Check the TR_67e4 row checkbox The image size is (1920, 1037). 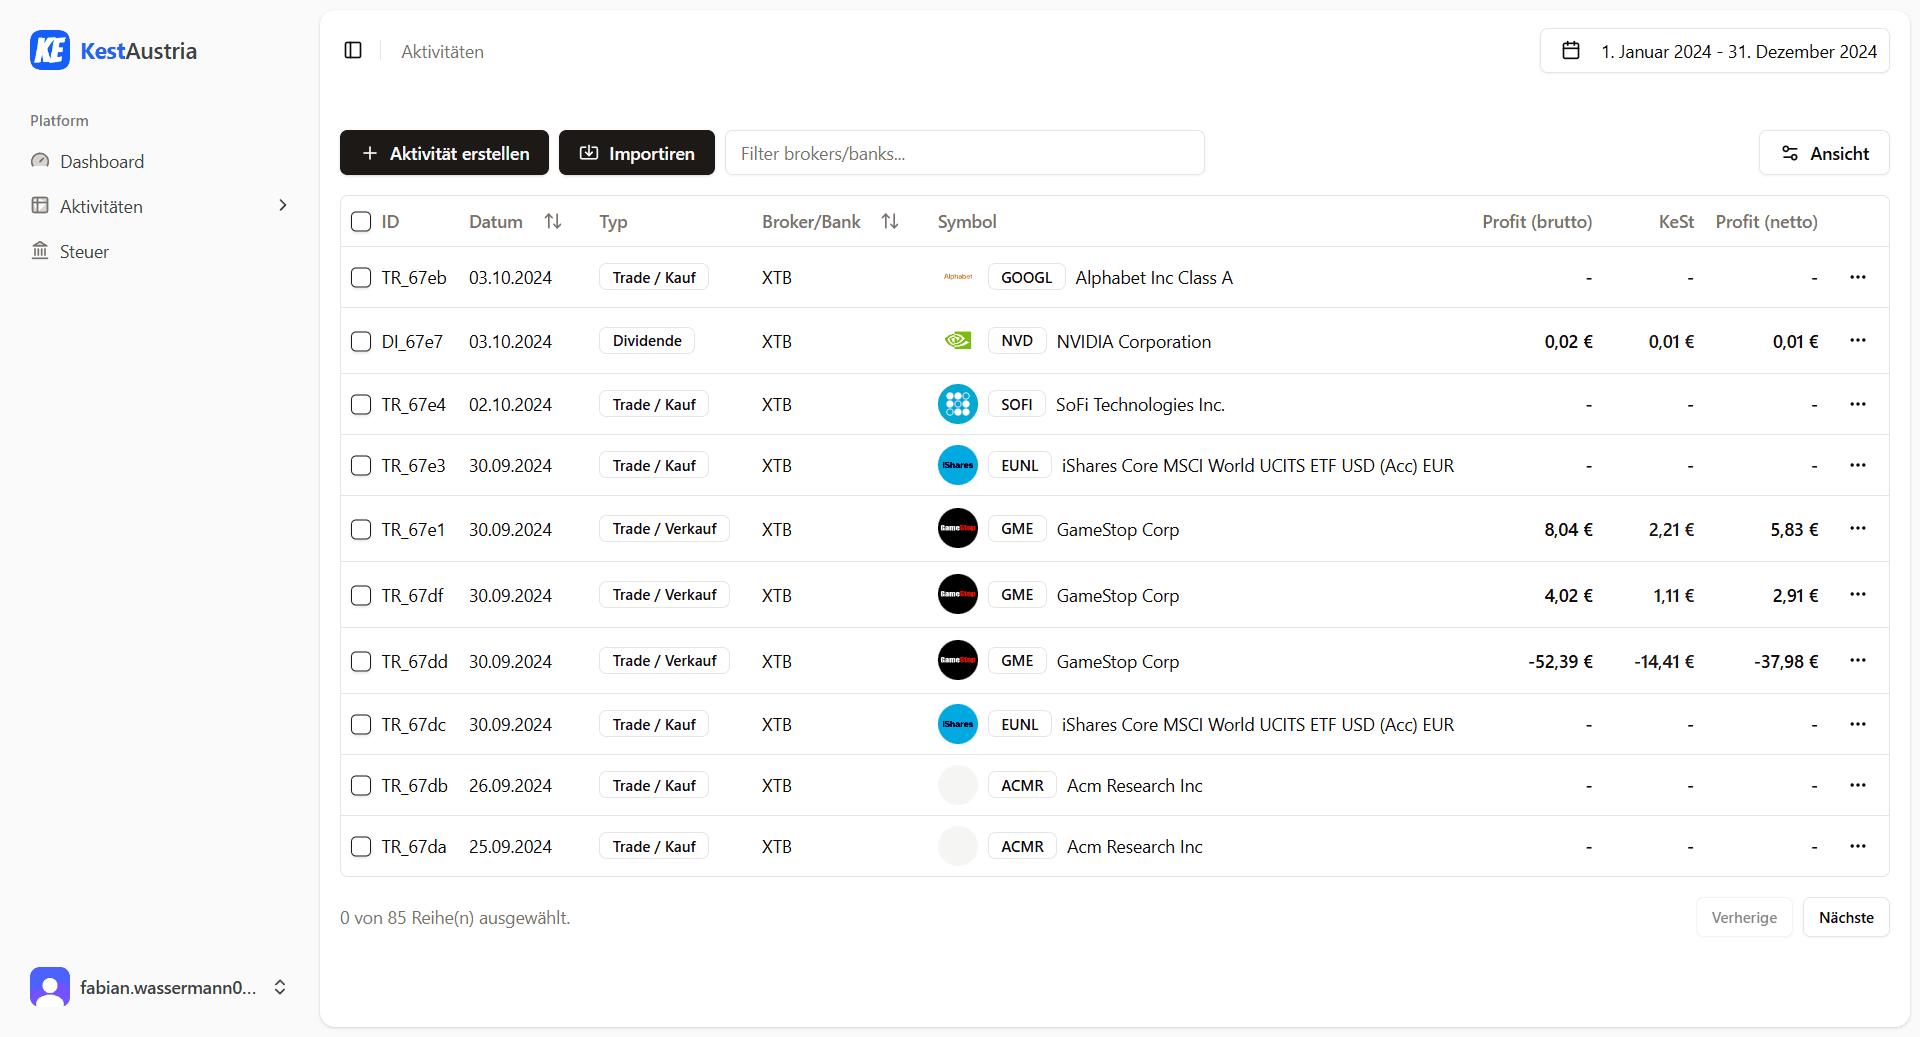[x=361, y=404]
